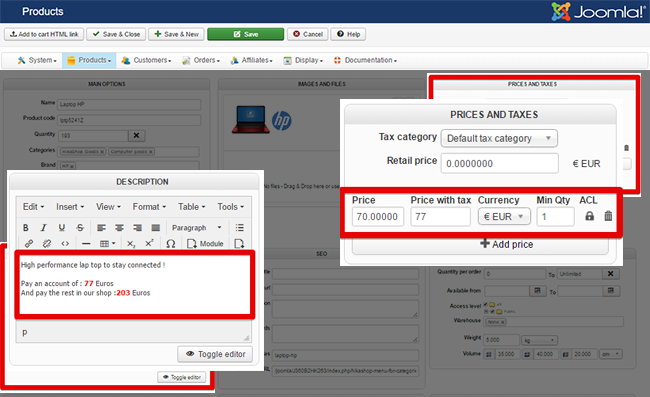
Task: Toggle strikethrough formatting in description editor
Action: (80, 228)
